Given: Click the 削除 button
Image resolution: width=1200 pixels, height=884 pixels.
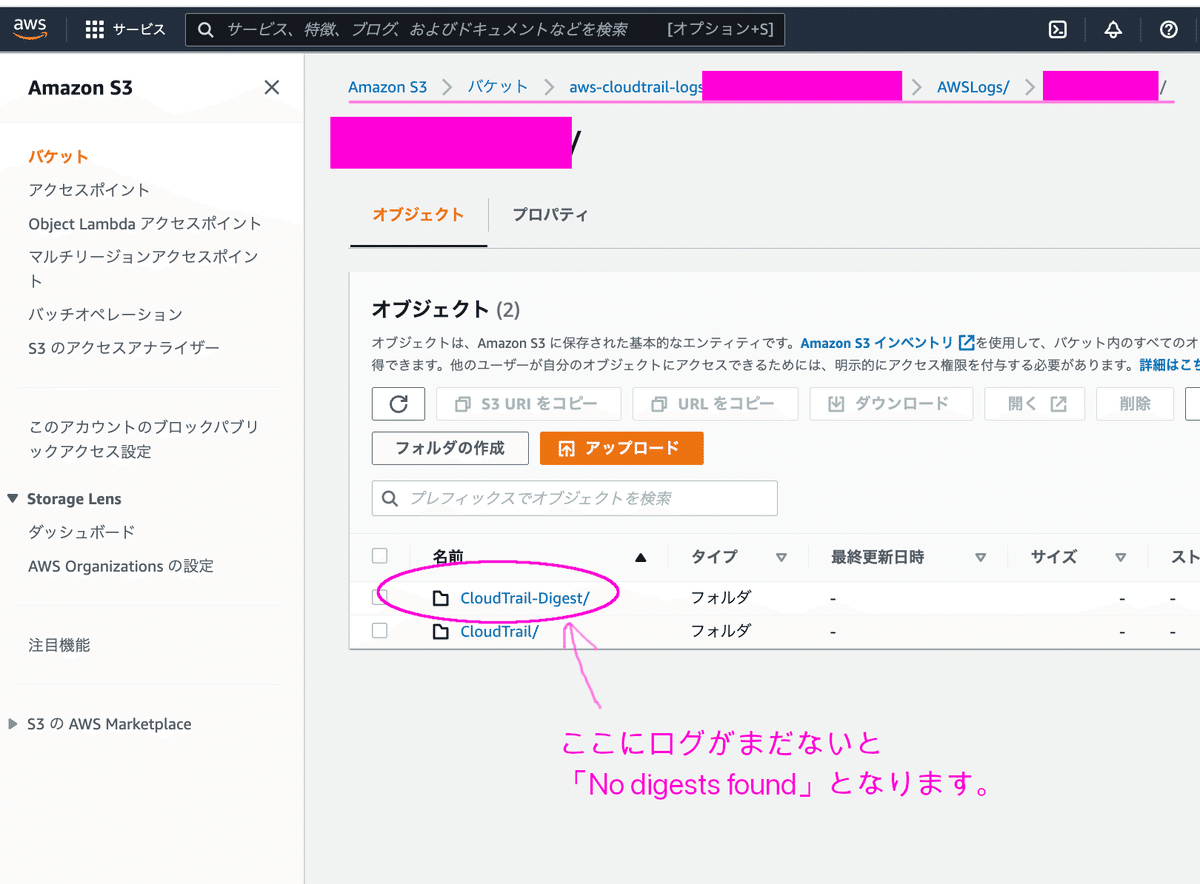Looking at the screenshot, I should pos(1135,404).
